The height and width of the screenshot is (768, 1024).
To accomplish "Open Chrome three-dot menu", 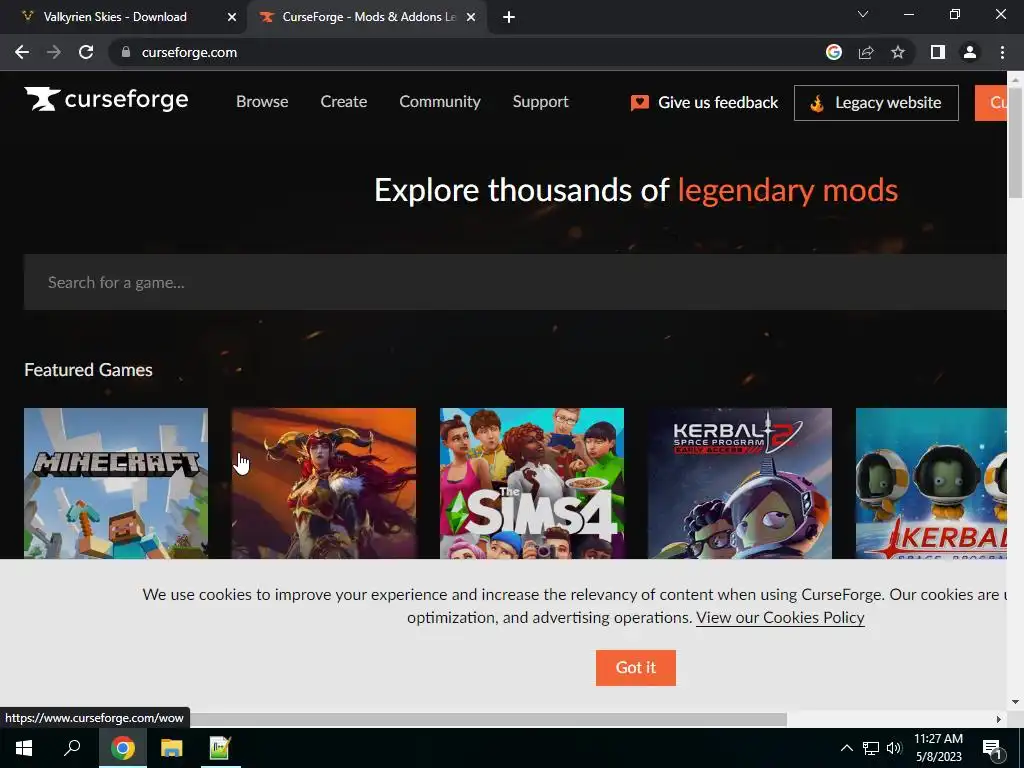I will point(1002,52).
